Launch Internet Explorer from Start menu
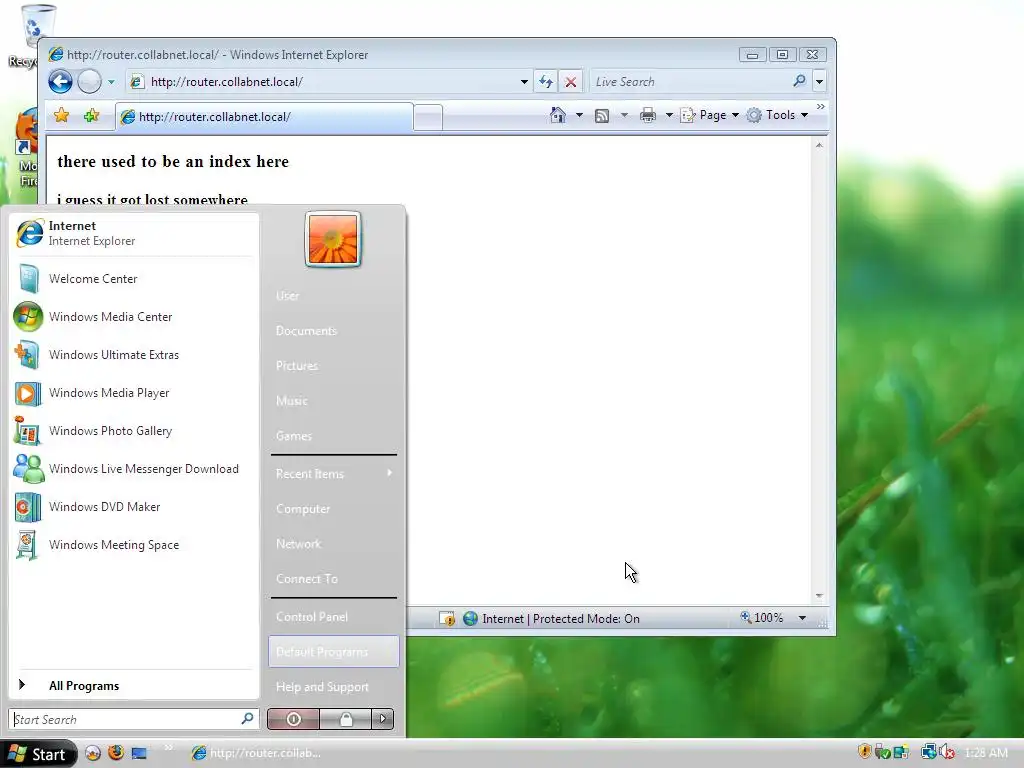Screen dimensions: 1024x768 [x=134, y=233]
